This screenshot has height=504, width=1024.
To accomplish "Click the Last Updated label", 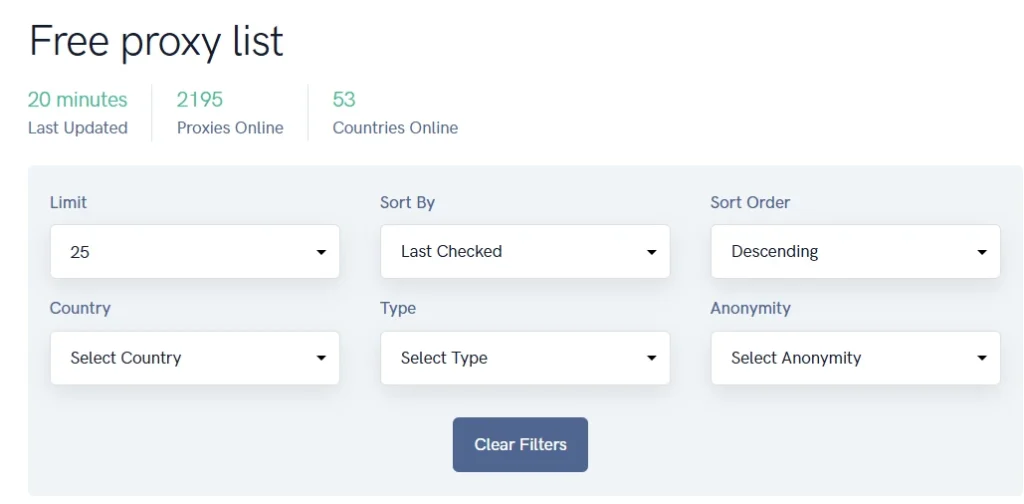I will point(78,128).
